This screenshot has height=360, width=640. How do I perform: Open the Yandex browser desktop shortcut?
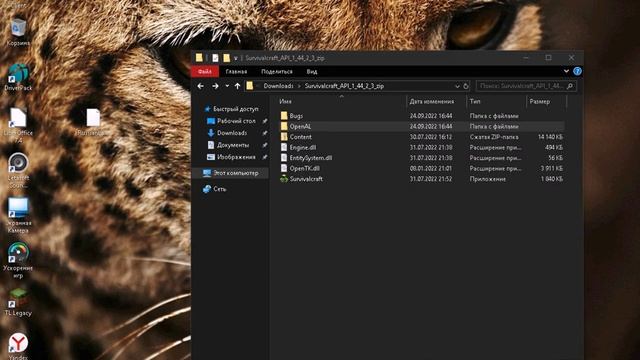click(x=18, y=346)
